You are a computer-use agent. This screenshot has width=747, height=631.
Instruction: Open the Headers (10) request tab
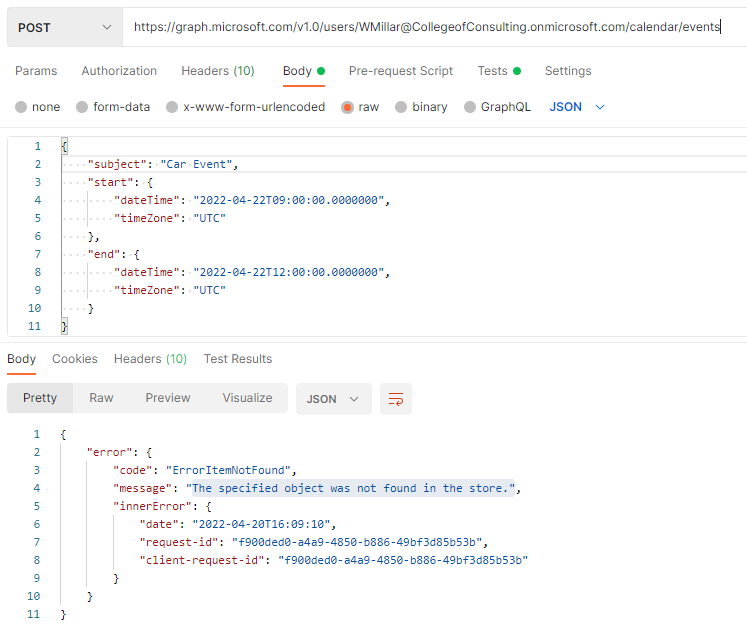coord(218,71)
